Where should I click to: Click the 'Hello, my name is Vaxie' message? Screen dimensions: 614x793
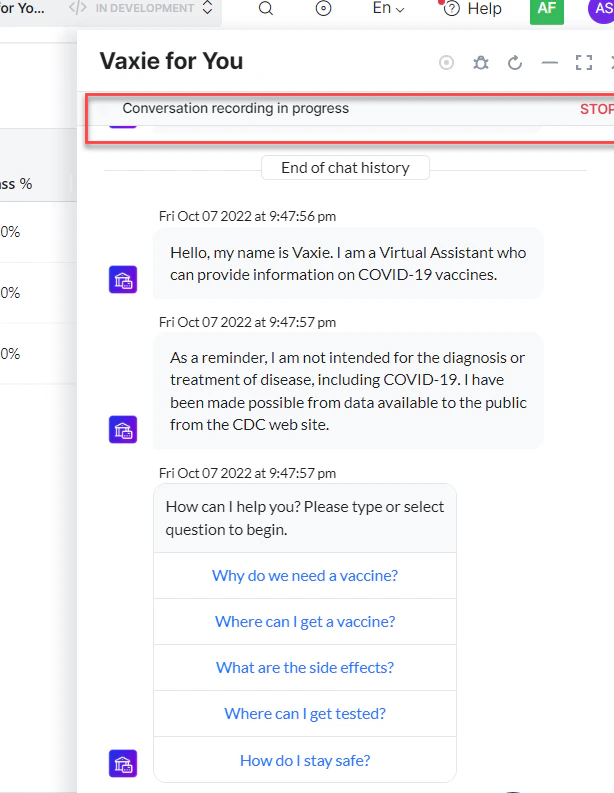tap(348, 263)
